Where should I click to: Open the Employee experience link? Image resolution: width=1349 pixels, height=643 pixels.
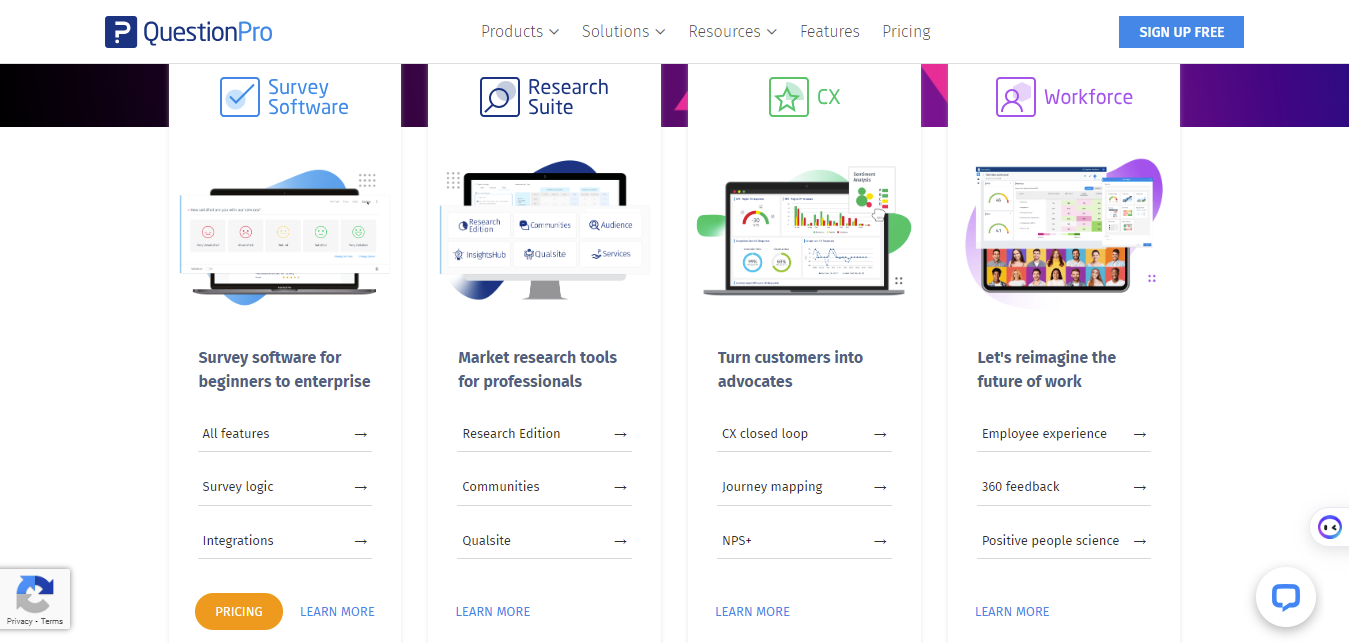[1044, 434]
